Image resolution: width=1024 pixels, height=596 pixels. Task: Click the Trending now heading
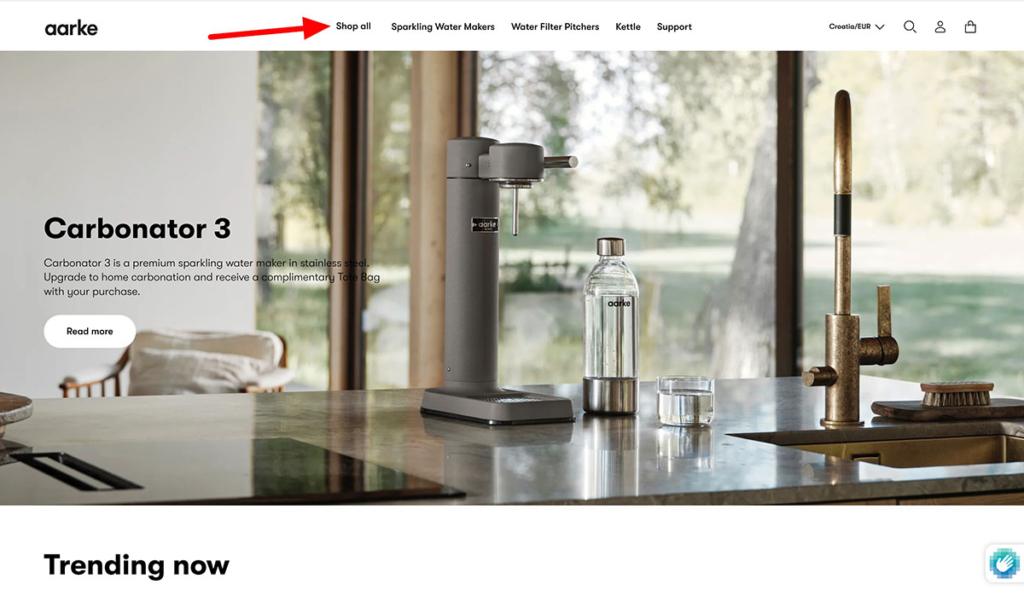click(136, 565)
